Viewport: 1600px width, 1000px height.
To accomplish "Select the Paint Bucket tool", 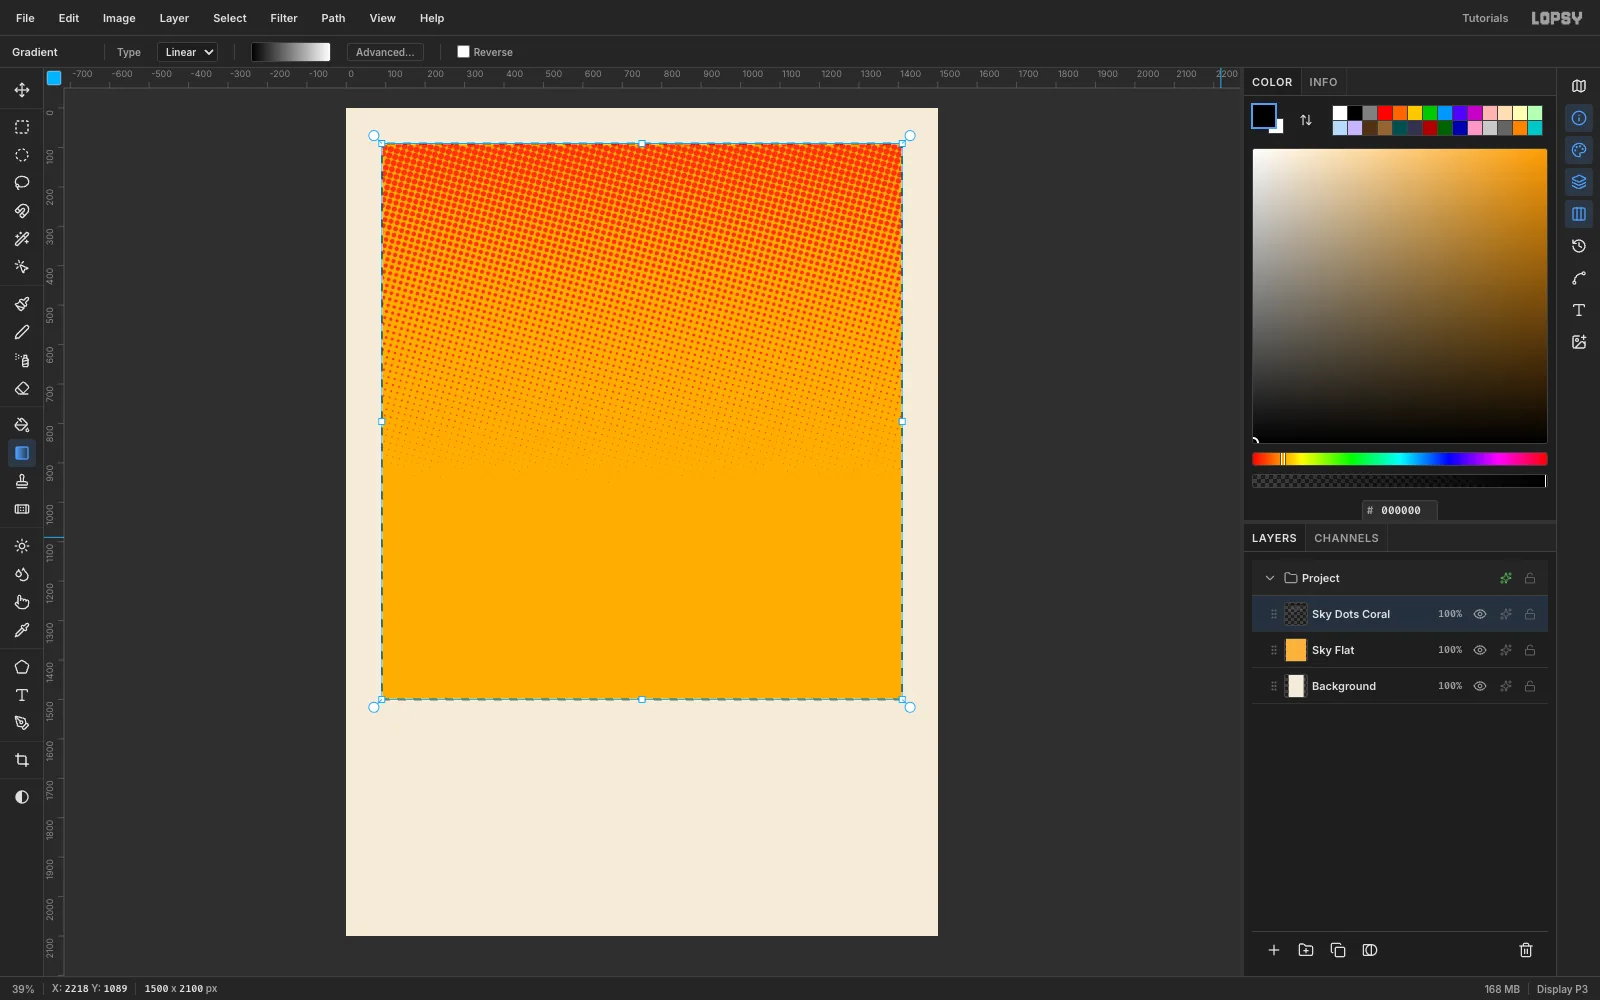I will click(22, 425).
